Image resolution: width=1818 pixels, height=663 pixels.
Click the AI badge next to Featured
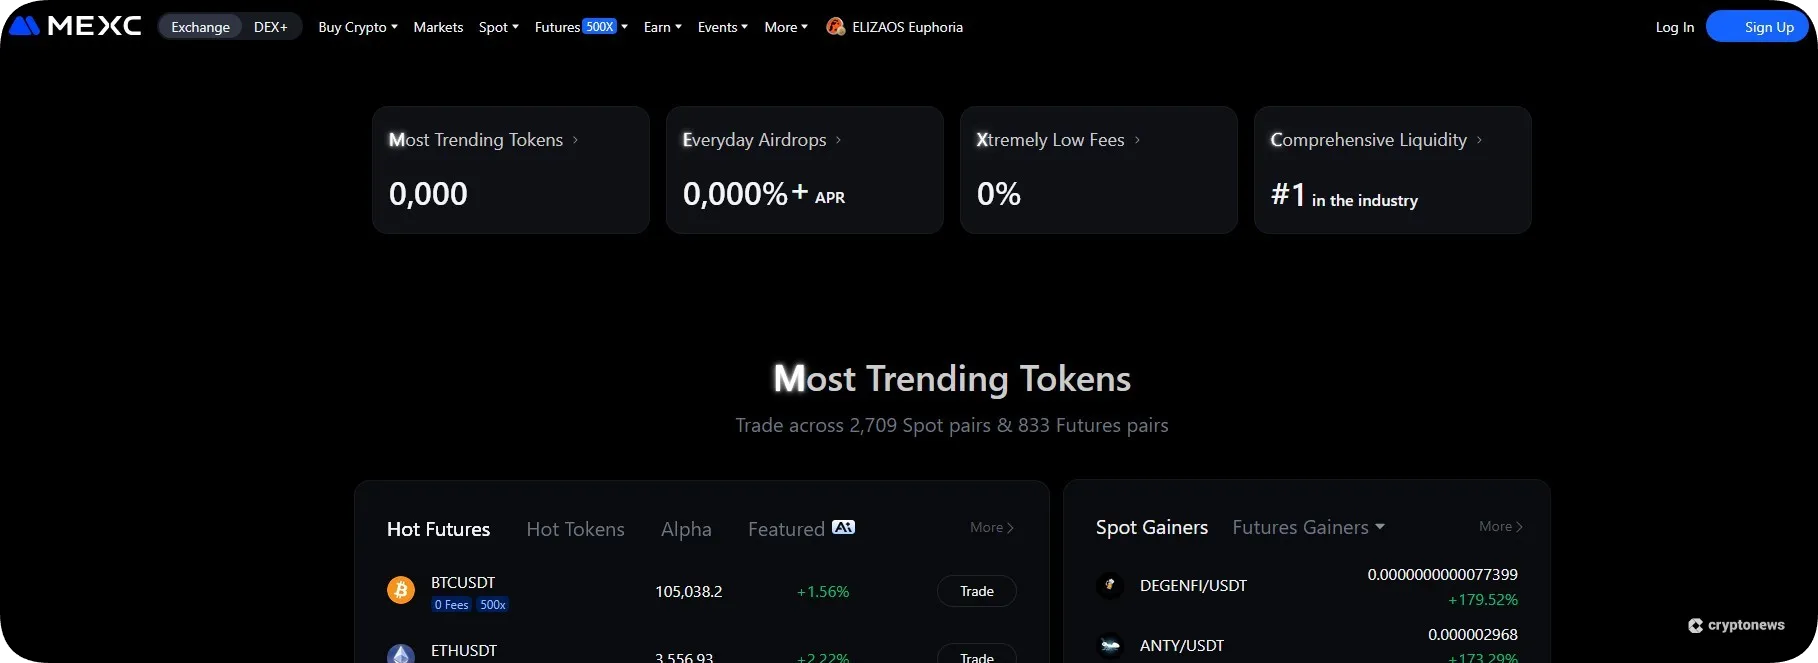845,527
